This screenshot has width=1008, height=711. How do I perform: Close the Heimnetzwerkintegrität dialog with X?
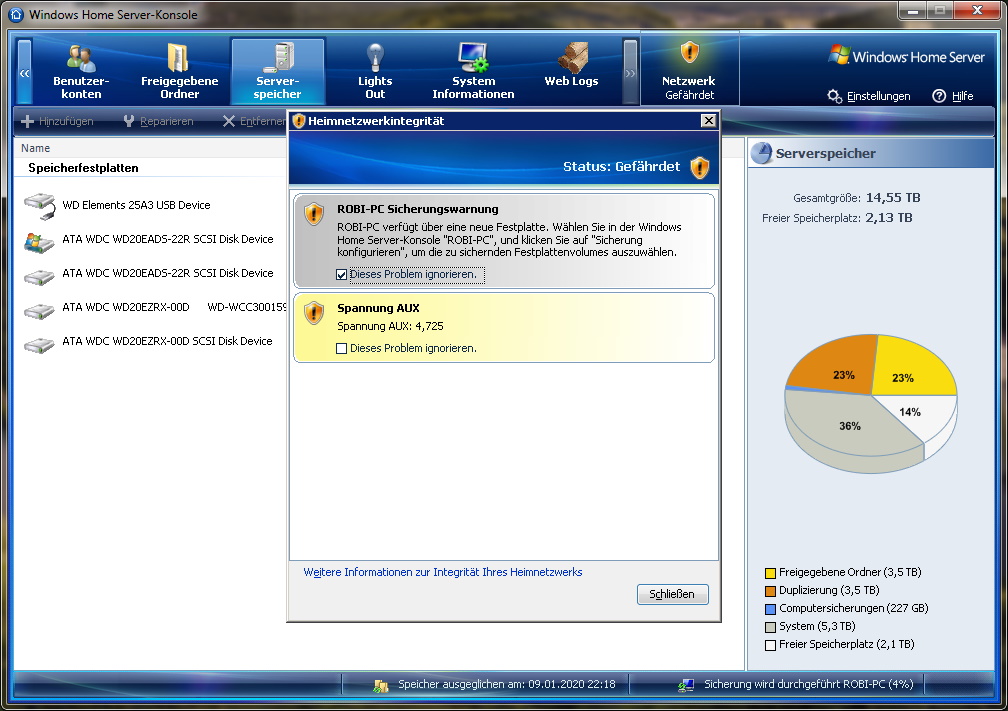[x=708, y=121]
